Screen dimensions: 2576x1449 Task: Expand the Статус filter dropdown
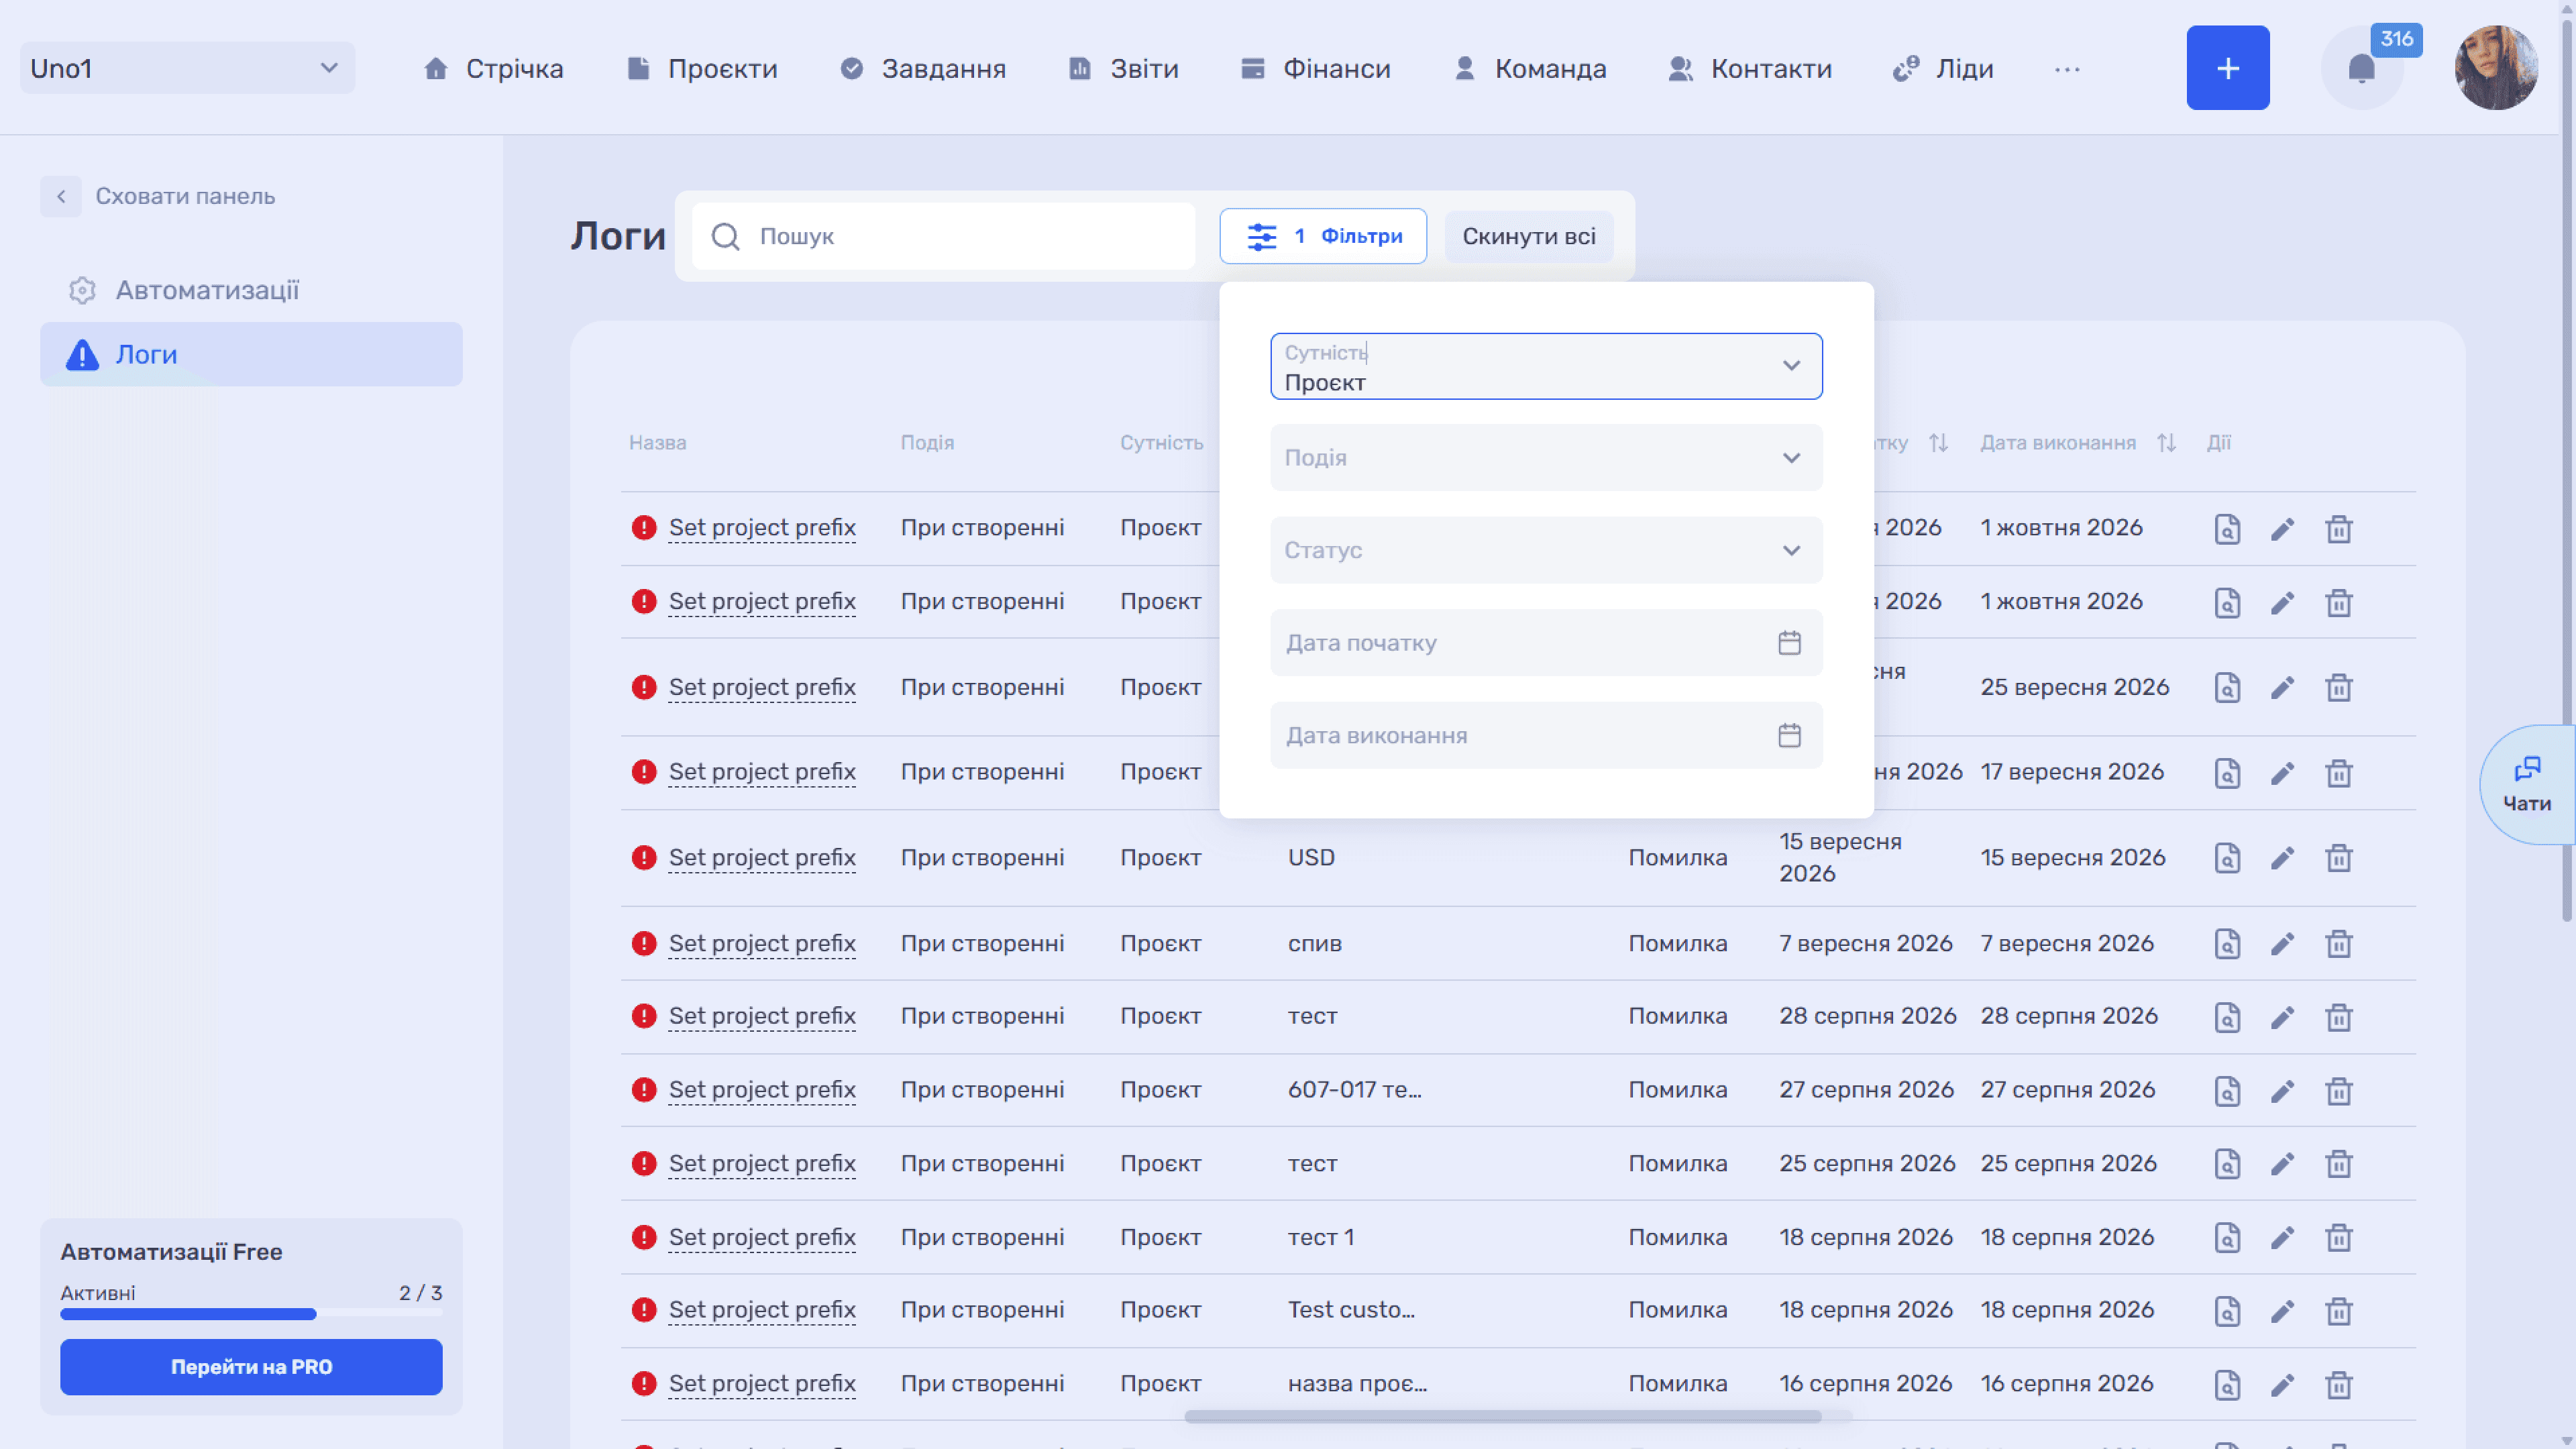tap(1546, 550)
